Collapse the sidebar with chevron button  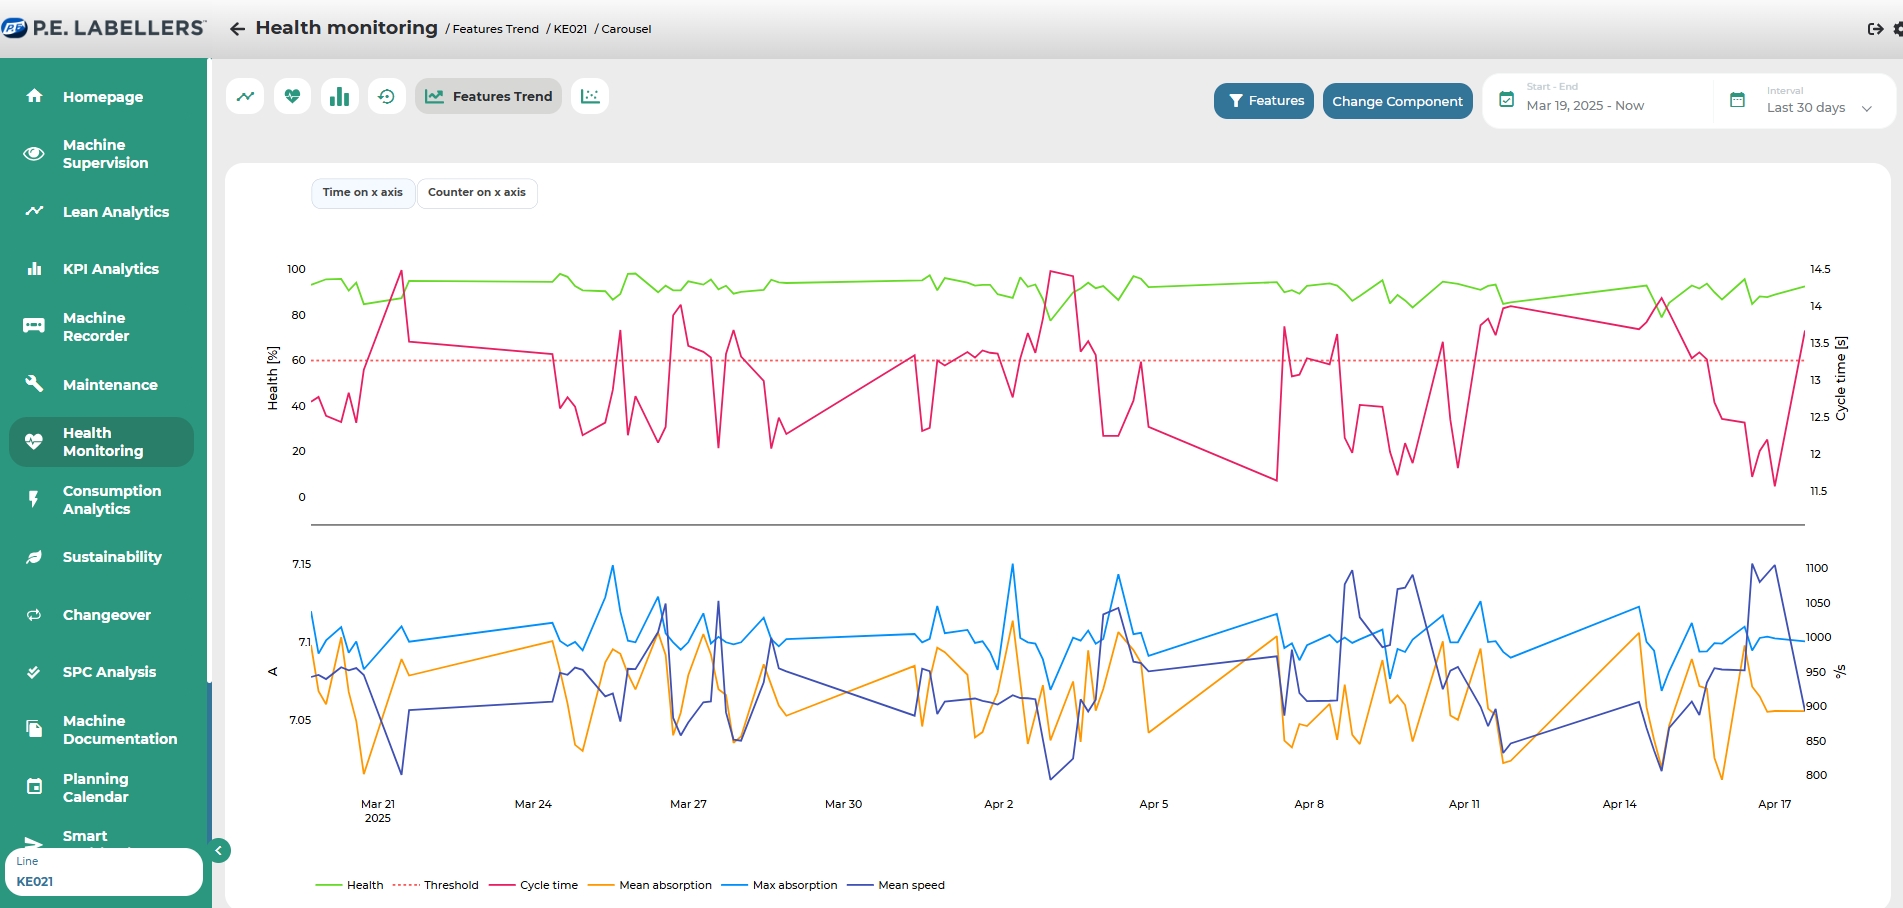click(219, 851)
